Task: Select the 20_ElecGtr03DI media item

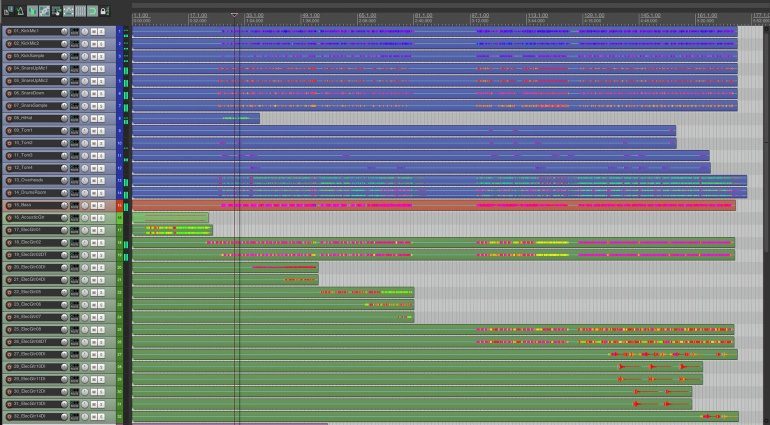Action: pyautogui.click(x=225, y=267)
